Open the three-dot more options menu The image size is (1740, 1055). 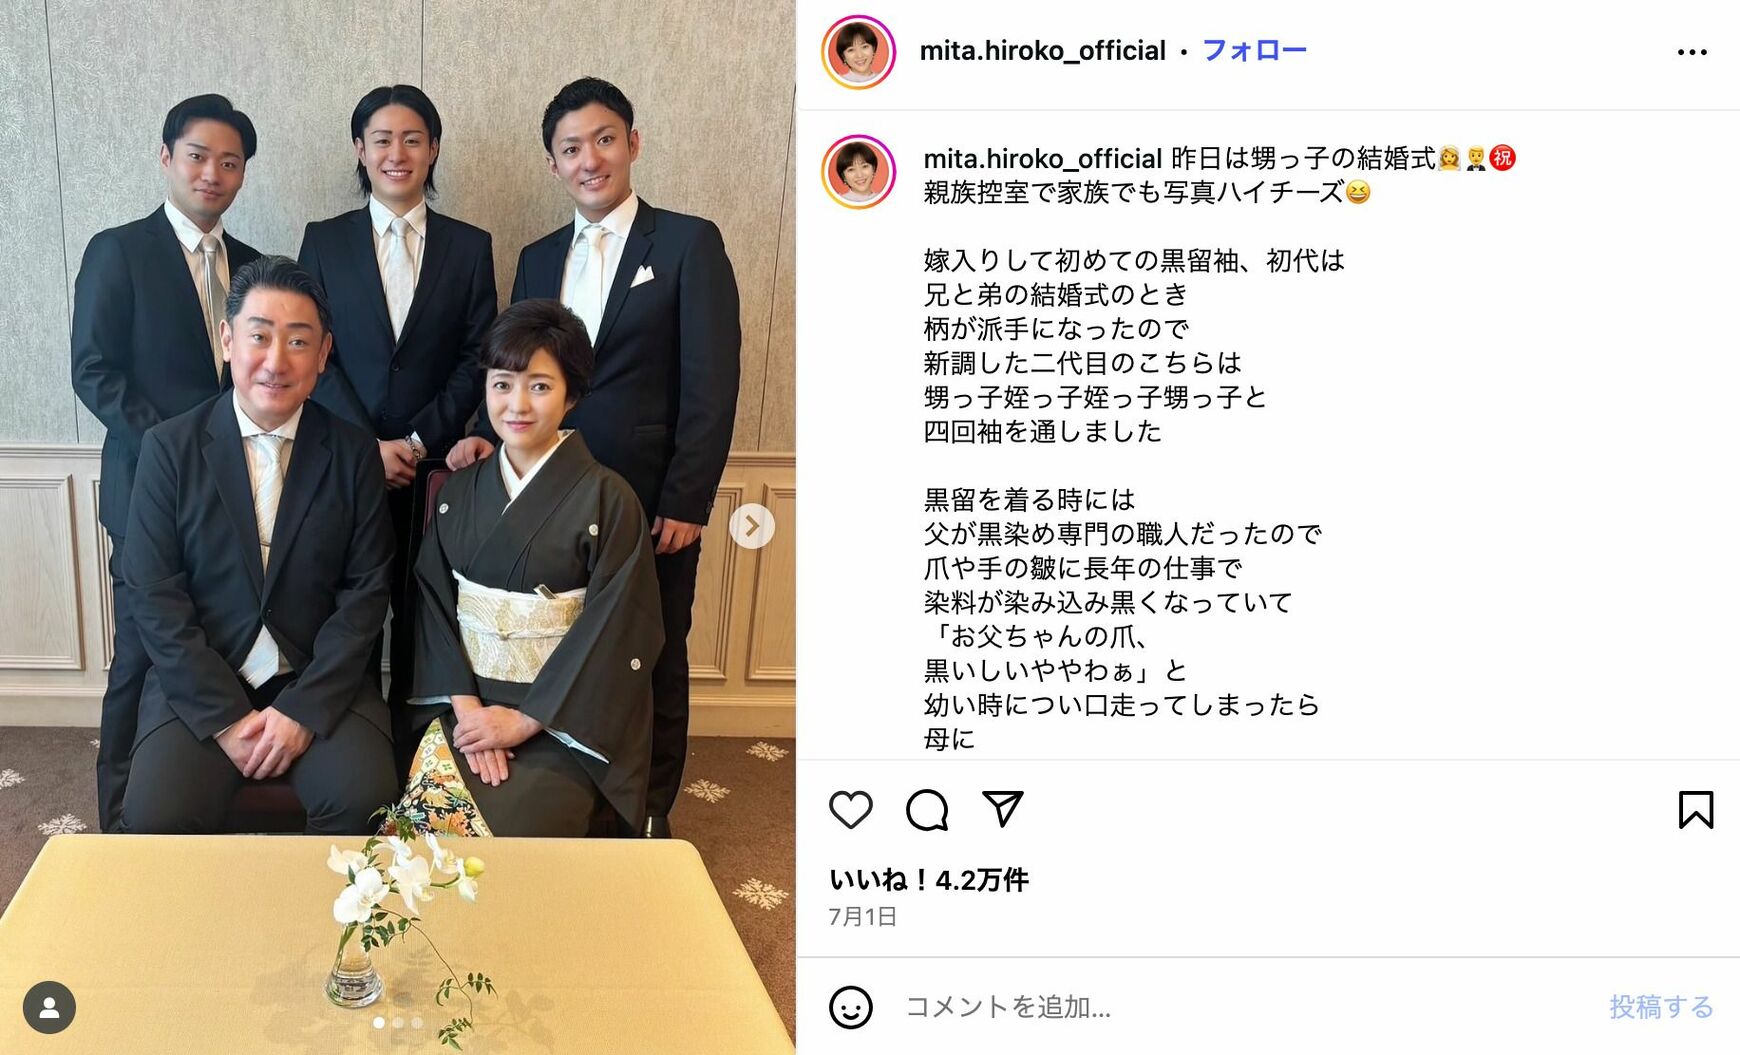point(1692,52)
